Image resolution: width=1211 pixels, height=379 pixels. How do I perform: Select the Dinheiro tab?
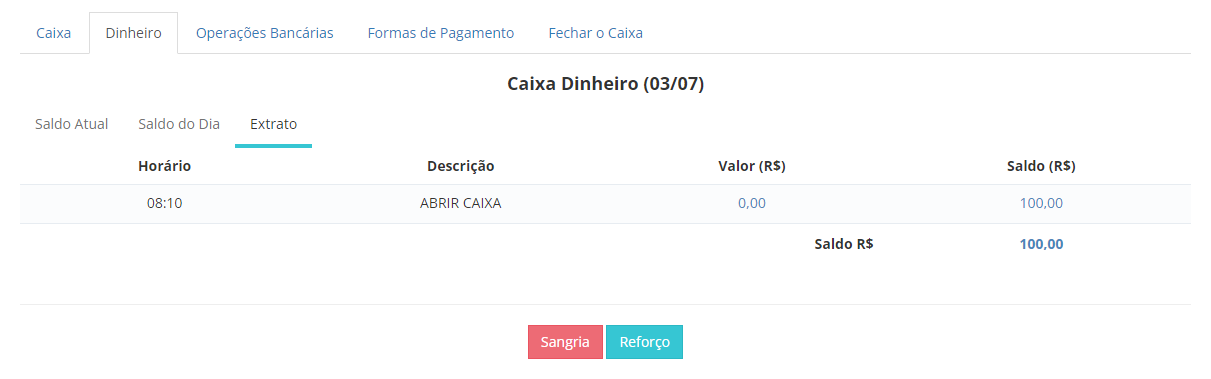(133, 33)
